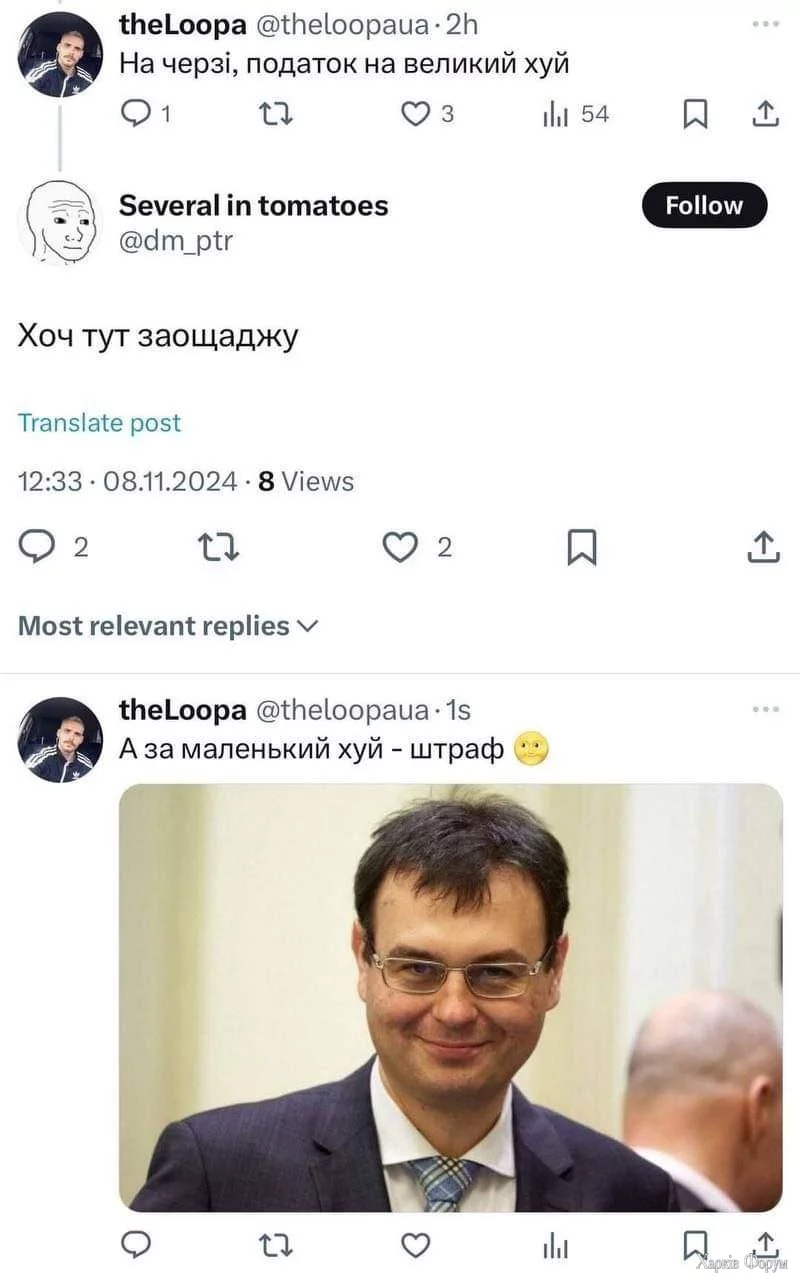Repost the top theLoopa post
The image size is (800, 1280).
tap(273, 115)
